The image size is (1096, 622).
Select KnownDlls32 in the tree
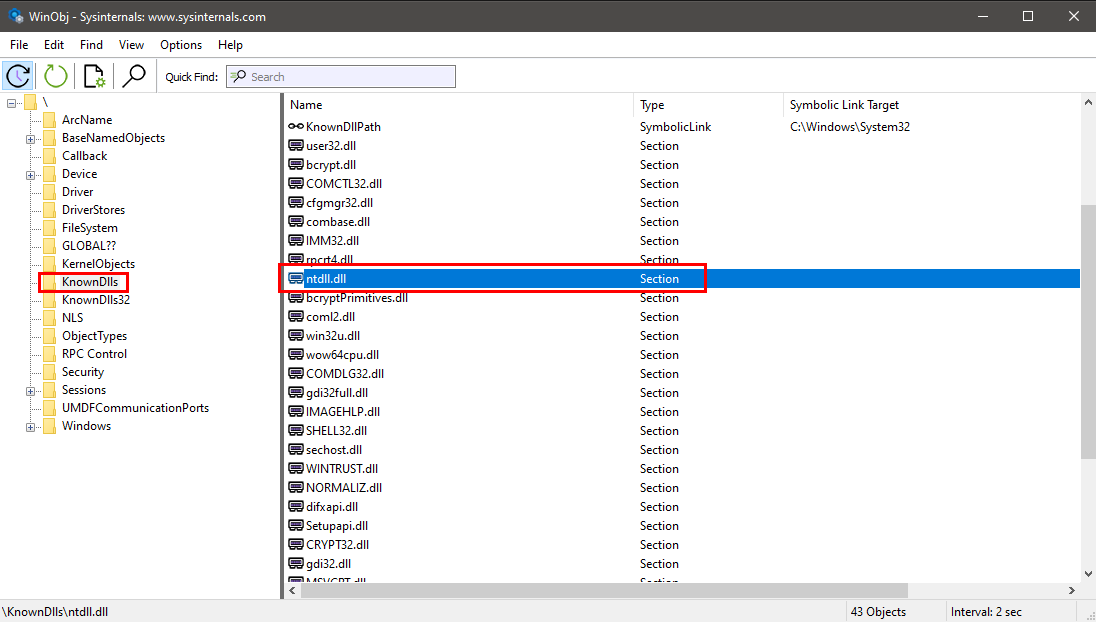(96, 300)
